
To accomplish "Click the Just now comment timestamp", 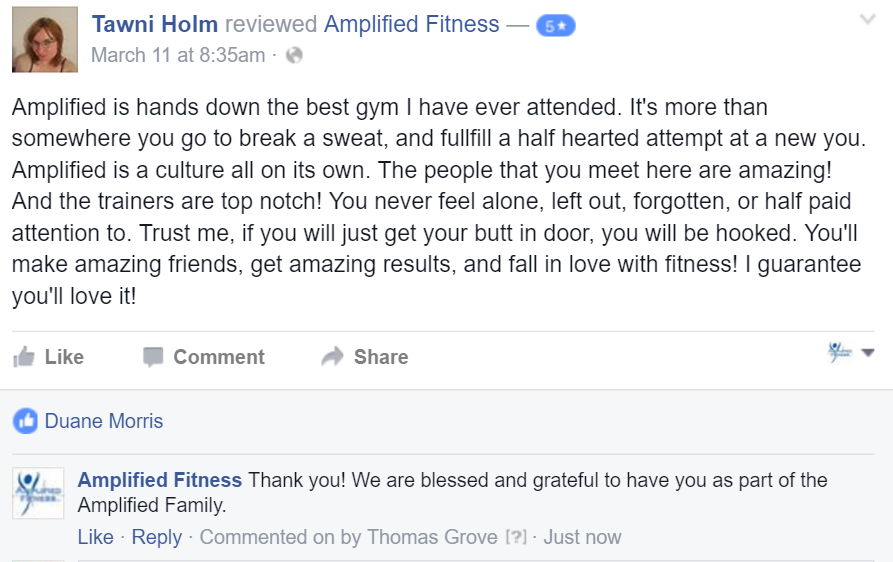I will pos(582,537).
